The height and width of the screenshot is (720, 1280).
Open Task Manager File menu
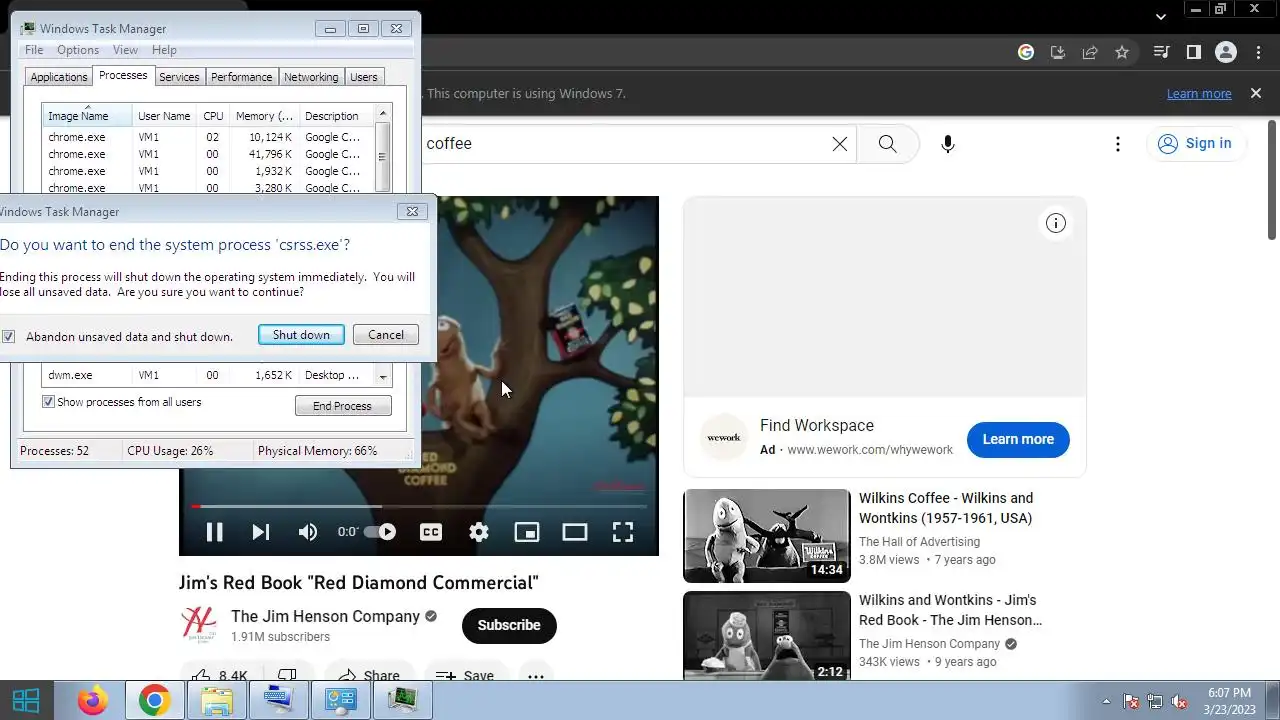click(34, 50)
